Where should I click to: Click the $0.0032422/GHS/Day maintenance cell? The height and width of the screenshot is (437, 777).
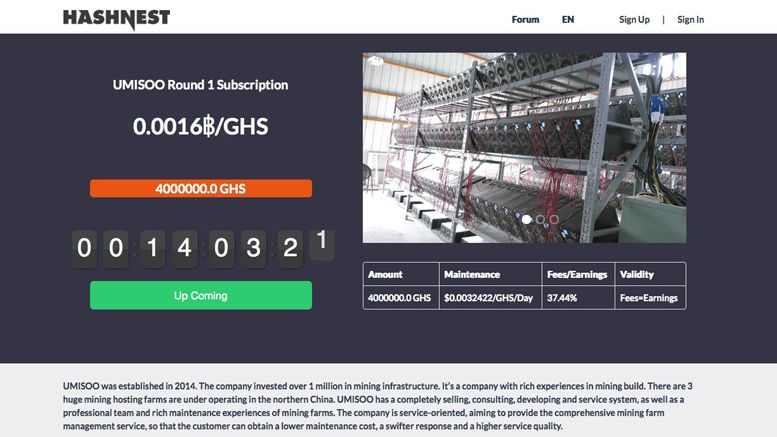[490, 298]
